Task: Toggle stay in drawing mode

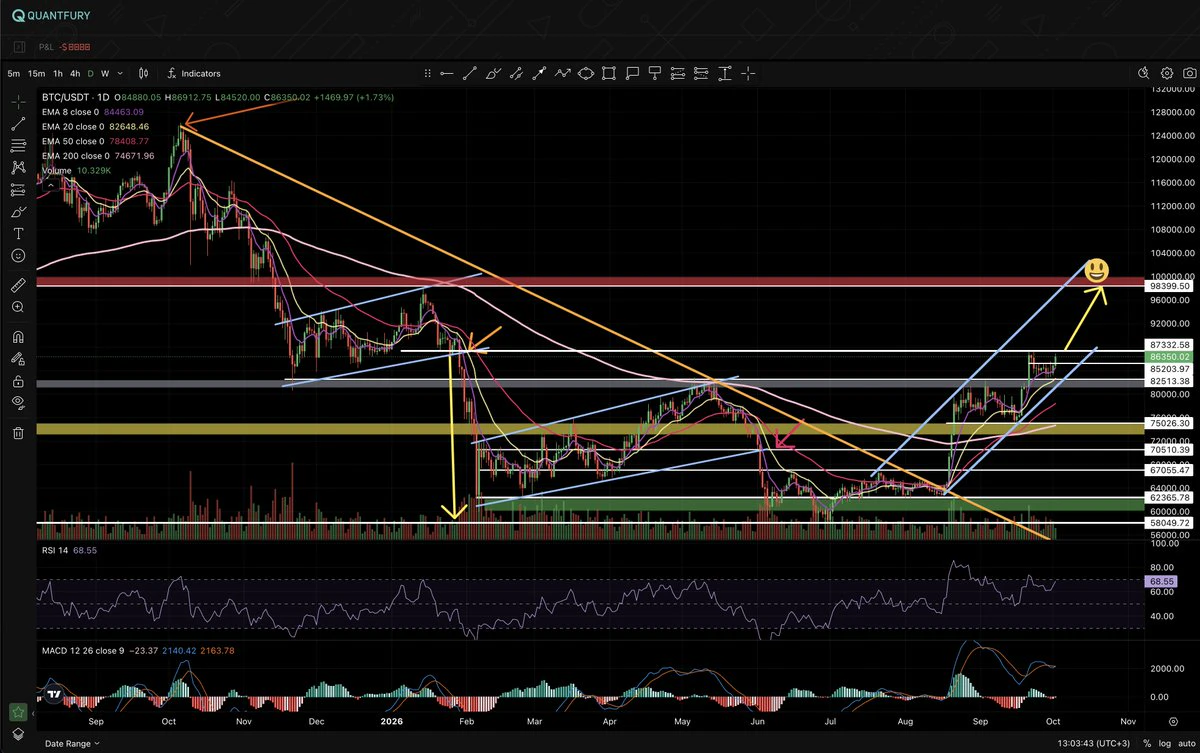Action: 18,359
